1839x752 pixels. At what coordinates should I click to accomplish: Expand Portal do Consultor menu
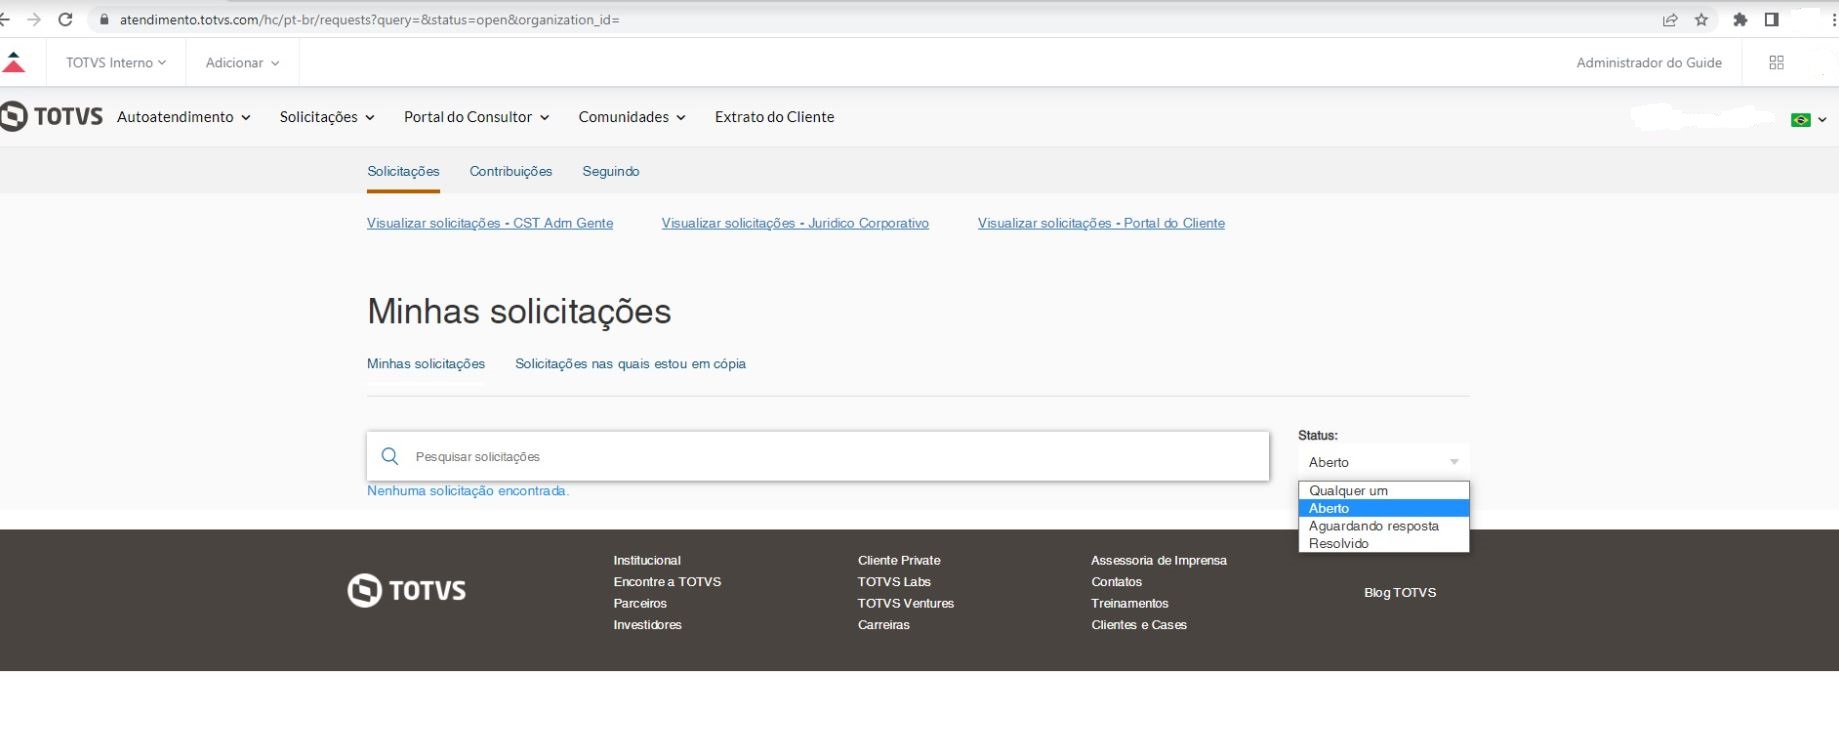pyautogui.click(x=477, y=117)
